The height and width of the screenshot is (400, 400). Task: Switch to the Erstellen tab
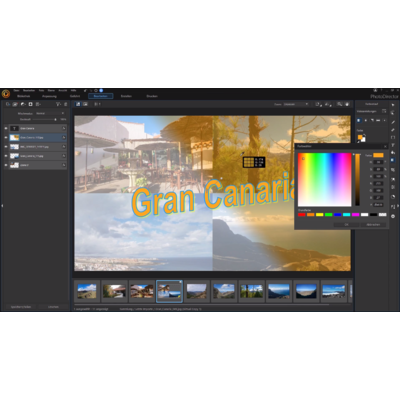(x=126, y=96)
